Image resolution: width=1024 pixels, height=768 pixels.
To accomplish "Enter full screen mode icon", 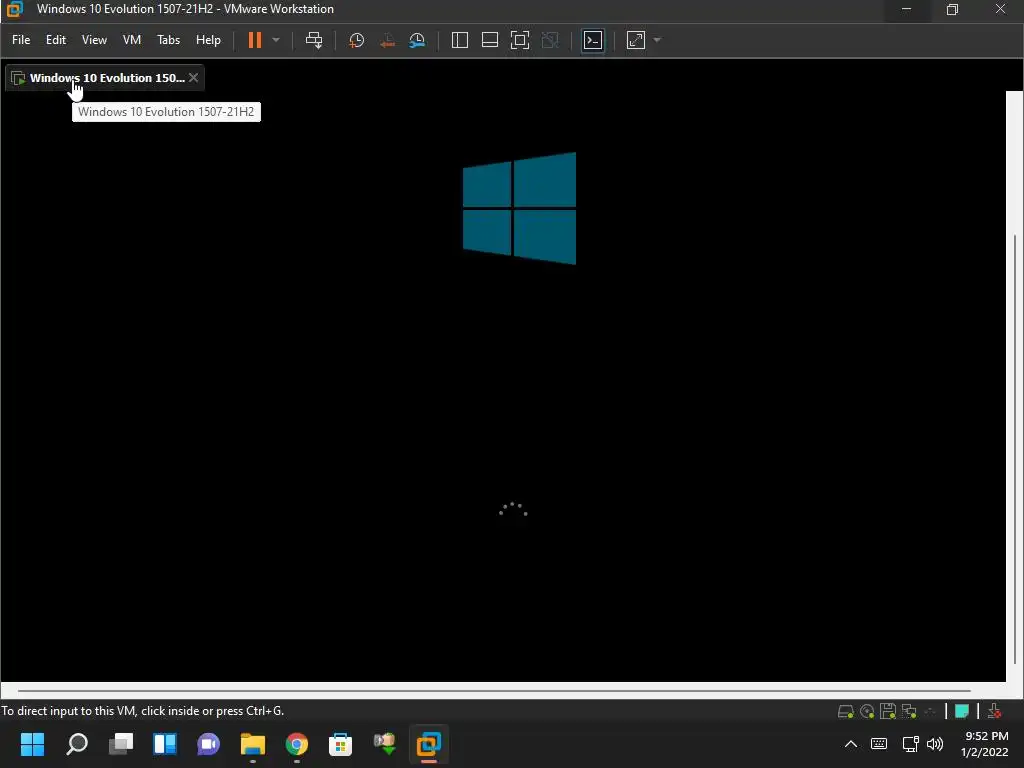I will click(x=520, y=40).
